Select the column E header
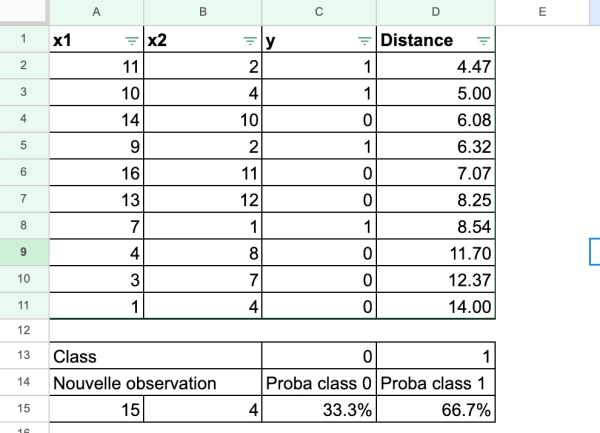Image resolution: width=600 pixels, height=433 pixels. [541, 13]
